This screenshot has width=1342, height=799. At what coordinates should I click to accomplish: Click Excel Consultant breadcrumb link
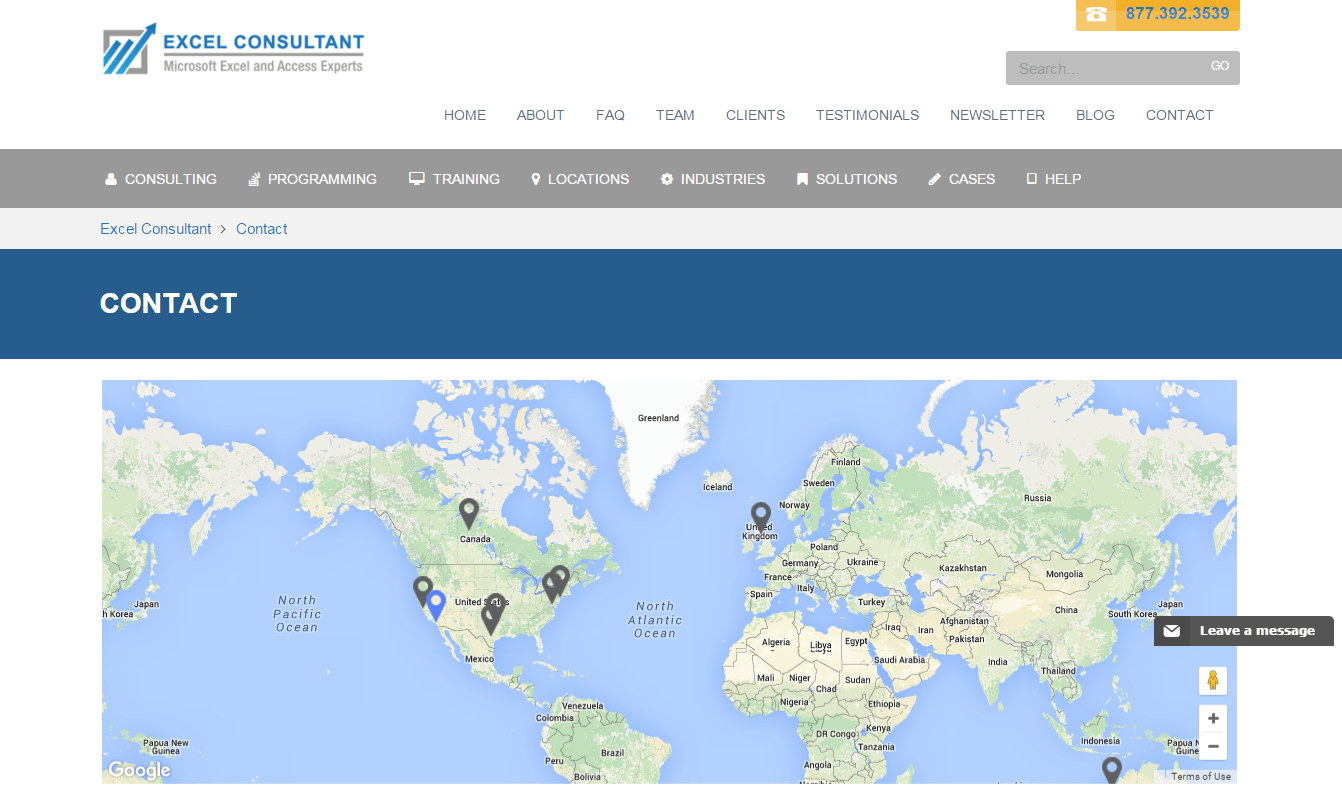coord(156,229)
